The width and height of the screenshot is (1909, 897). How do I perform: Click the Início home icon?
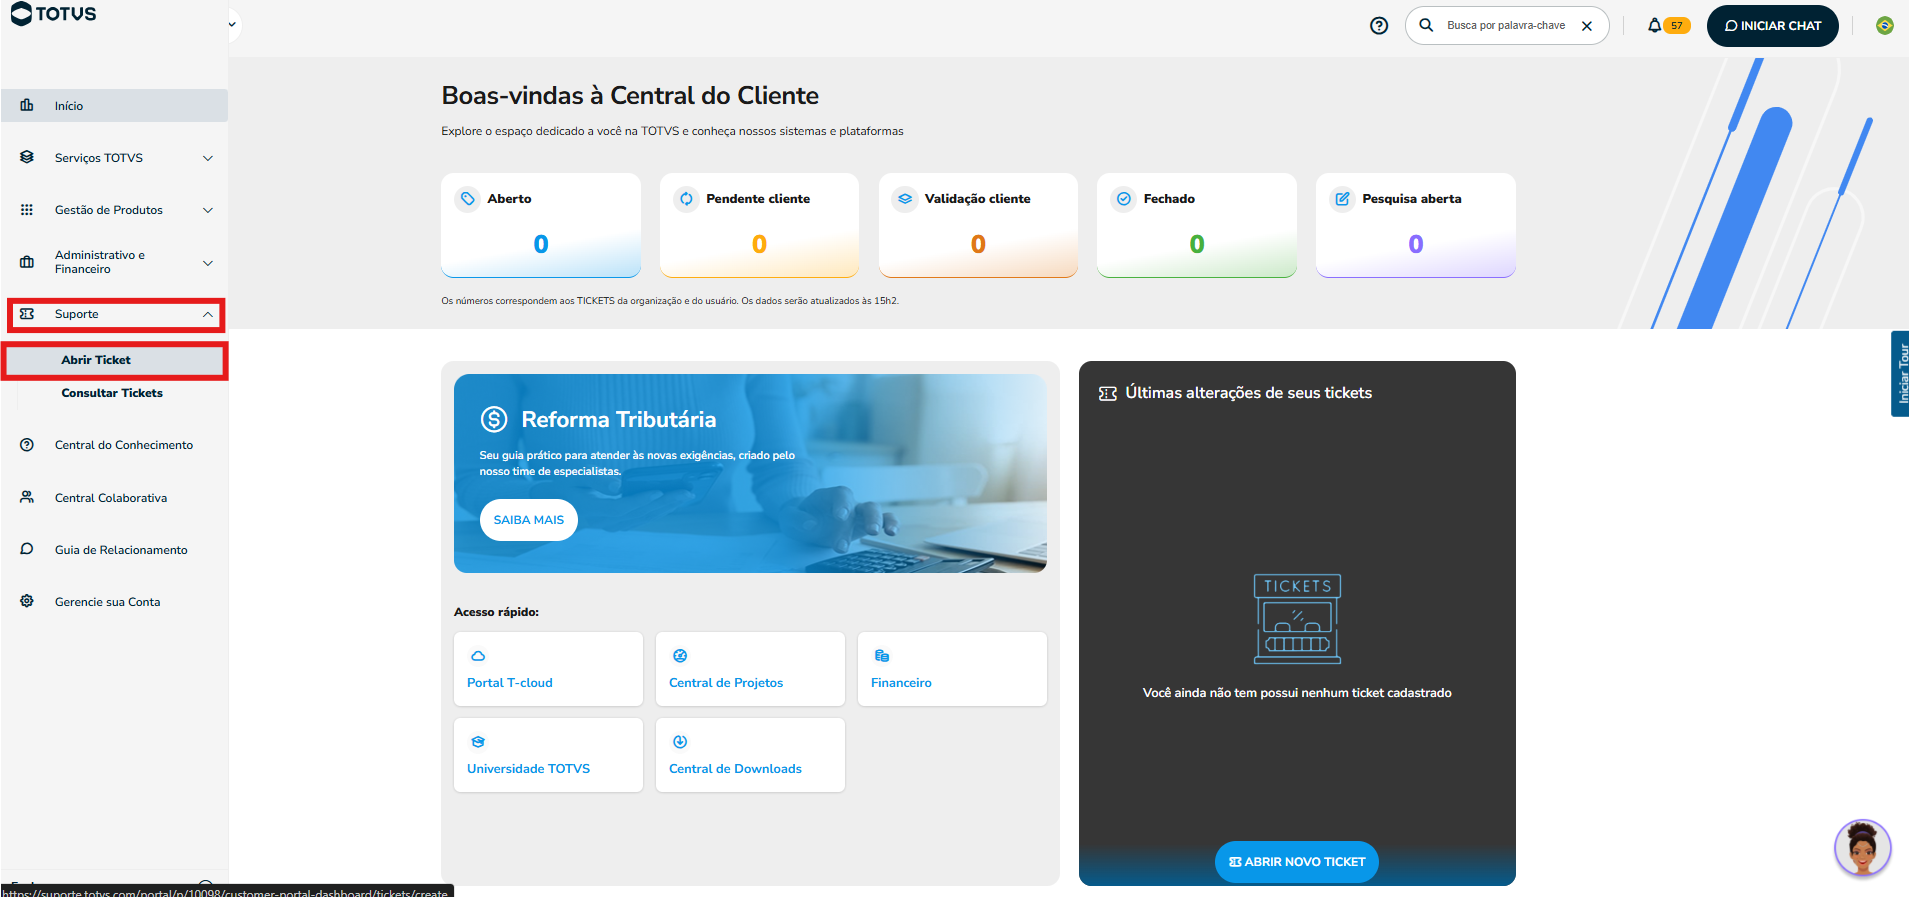27,105
